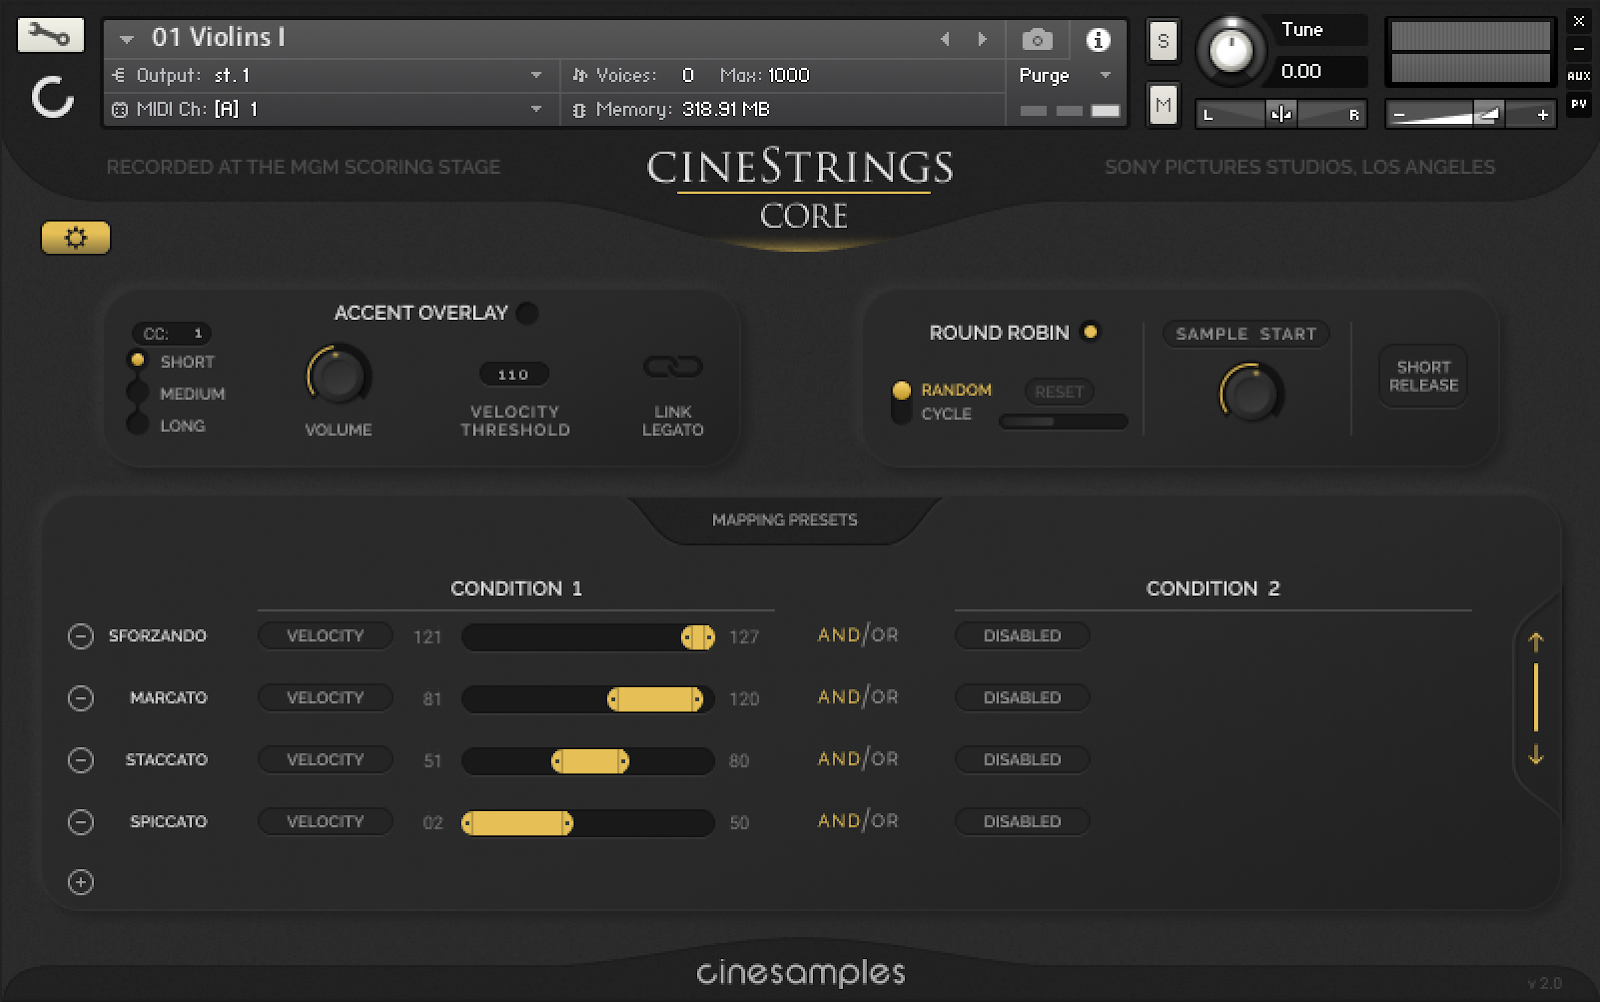Screen dimensions: 1600x1002
Task: Click the Accent Overlay Volume knob
Action: pyautogui.click(x=339, y=377)
